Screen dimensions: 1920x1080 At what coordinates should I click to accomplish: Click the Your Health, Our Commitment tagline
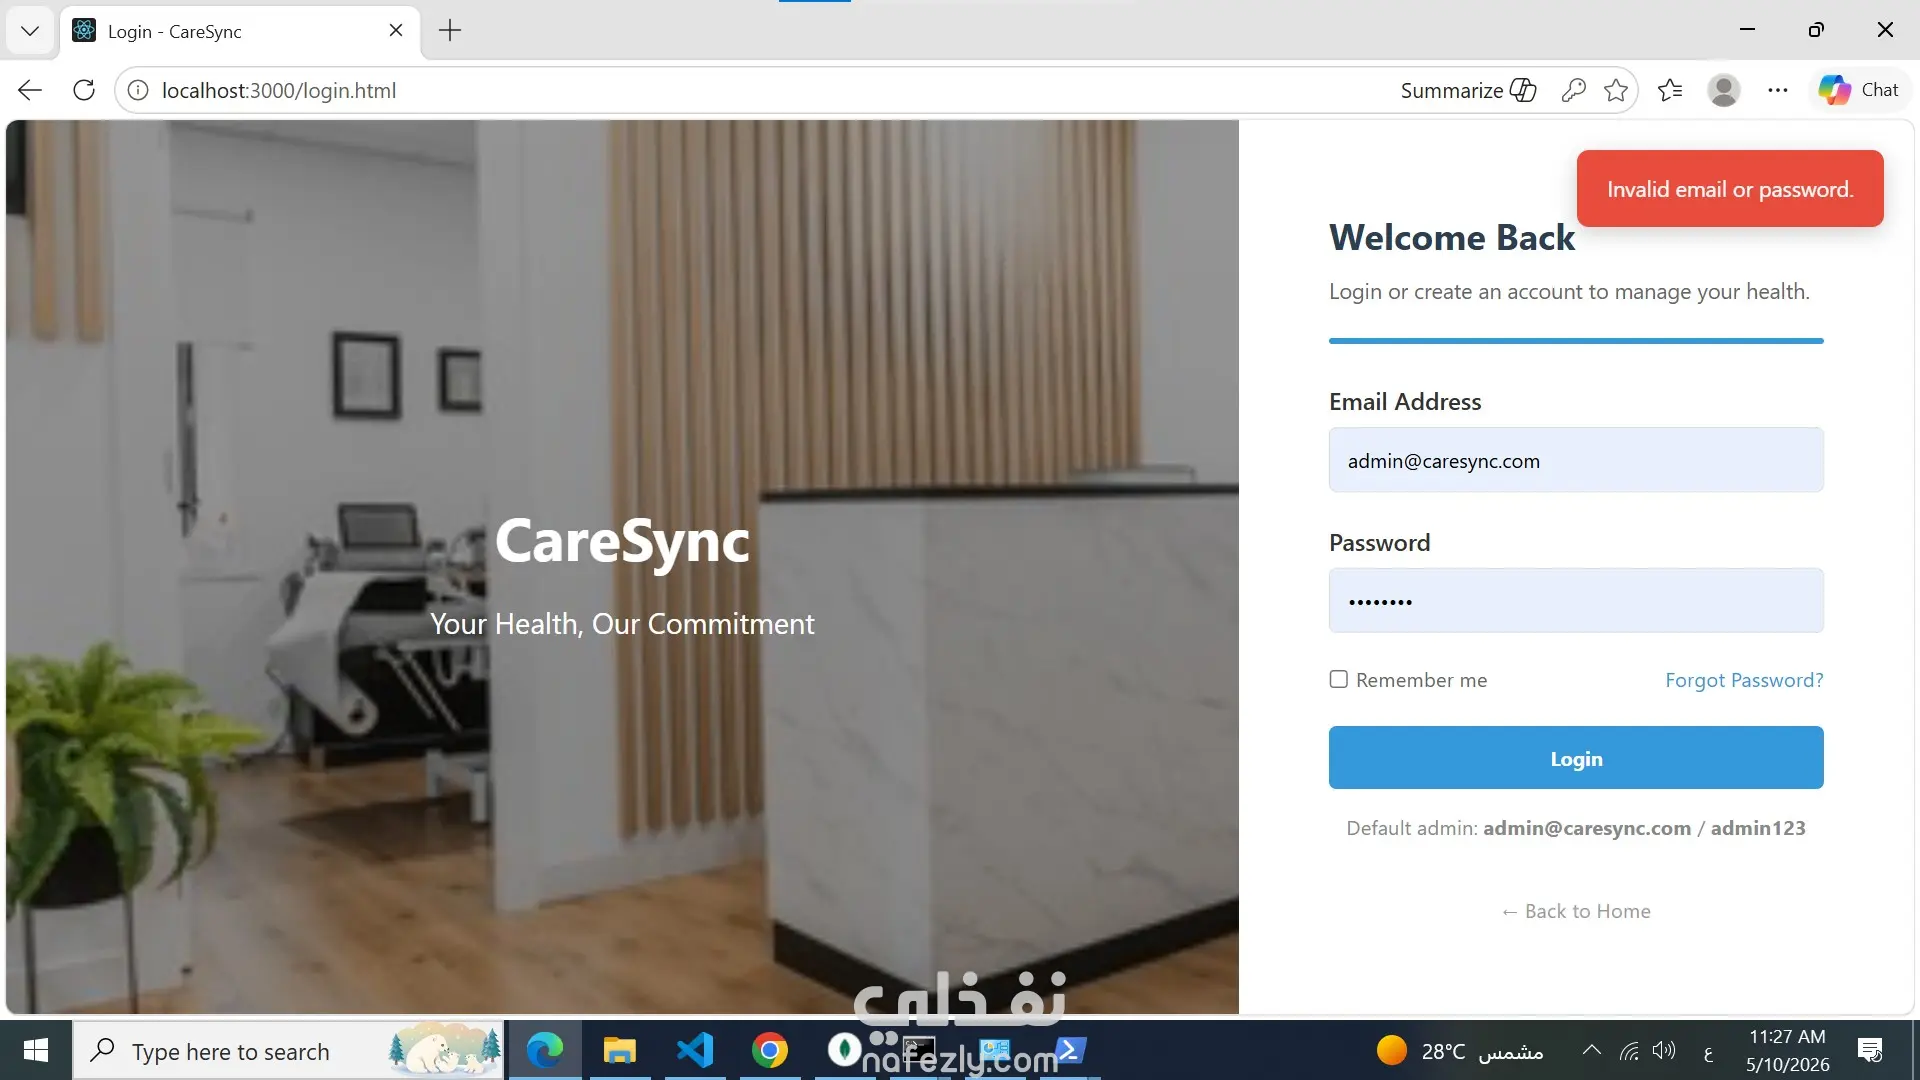point(622,624)
